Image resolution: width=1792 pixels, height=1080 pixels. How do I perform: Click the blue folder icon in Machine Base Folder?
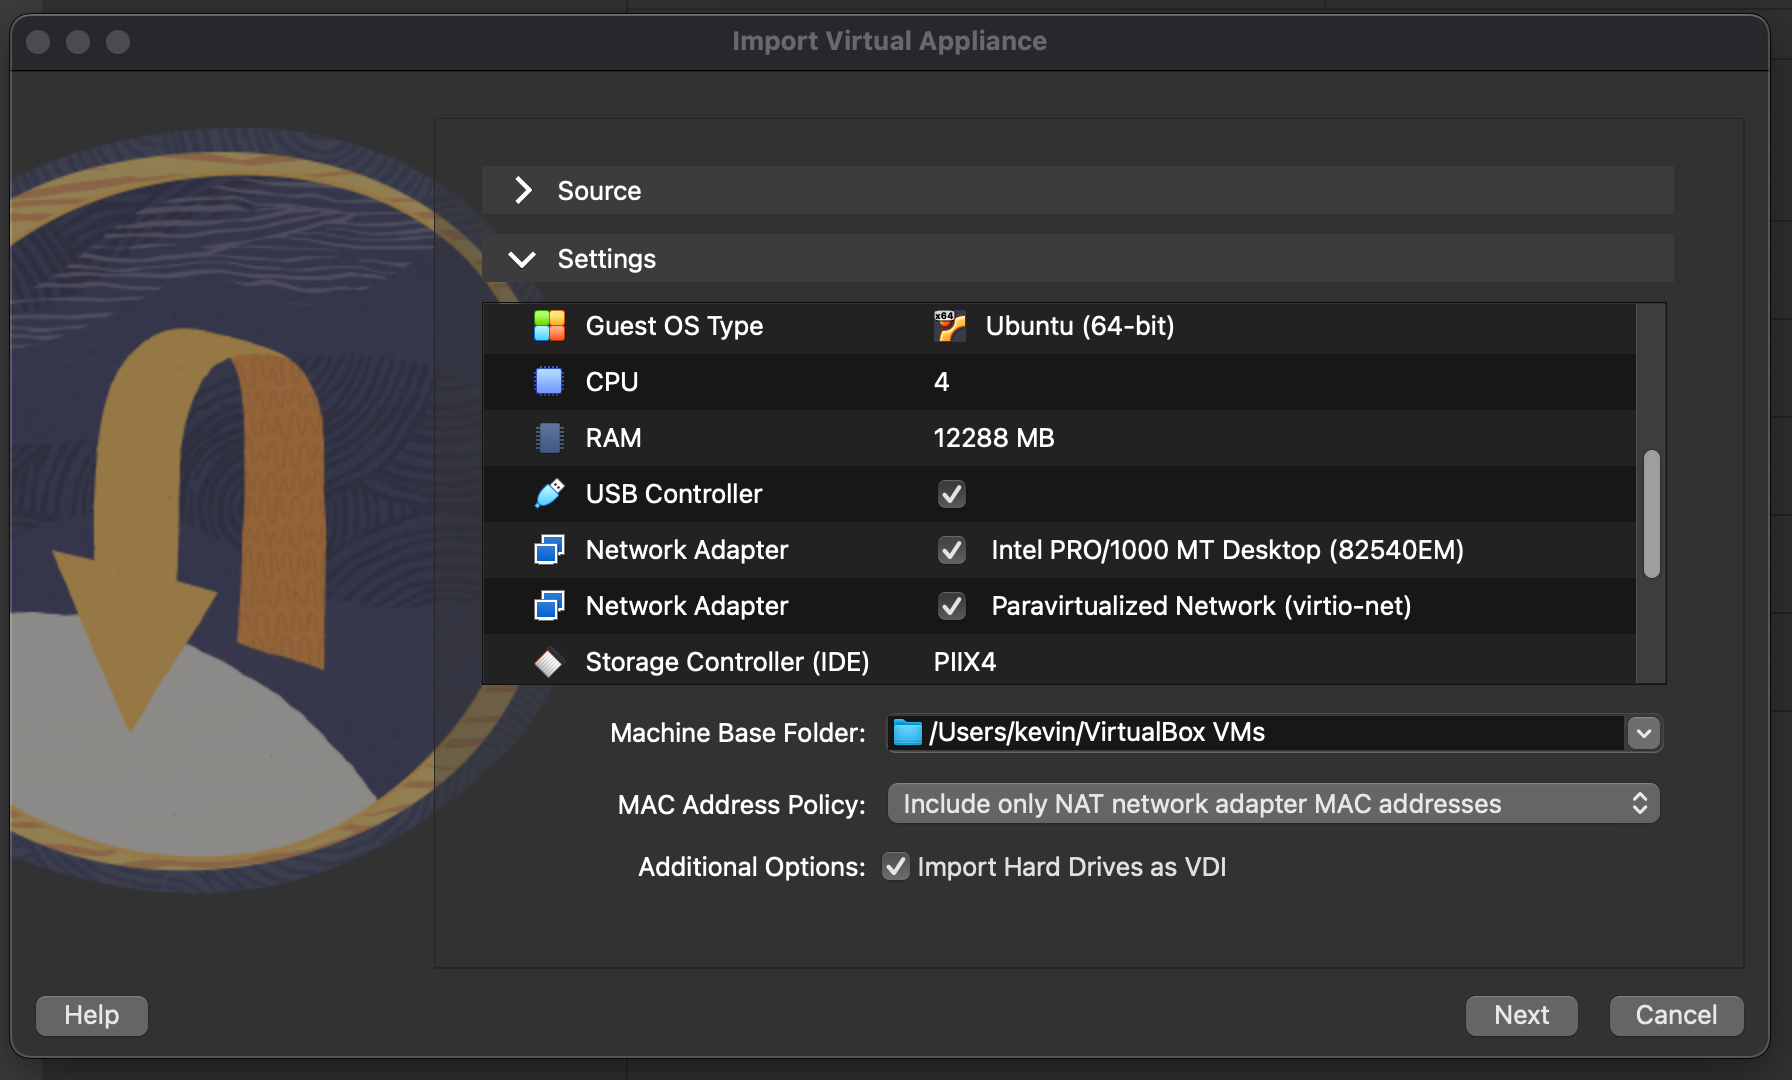pyautogui.click(x=907, y=733)
